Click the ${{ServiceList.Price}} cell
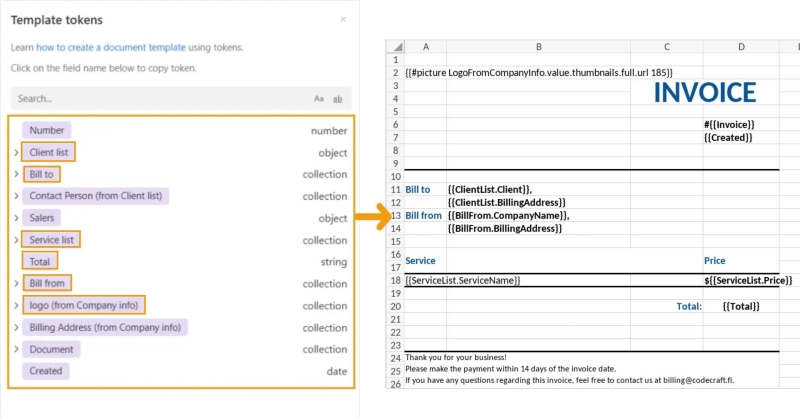 point(748,280)
